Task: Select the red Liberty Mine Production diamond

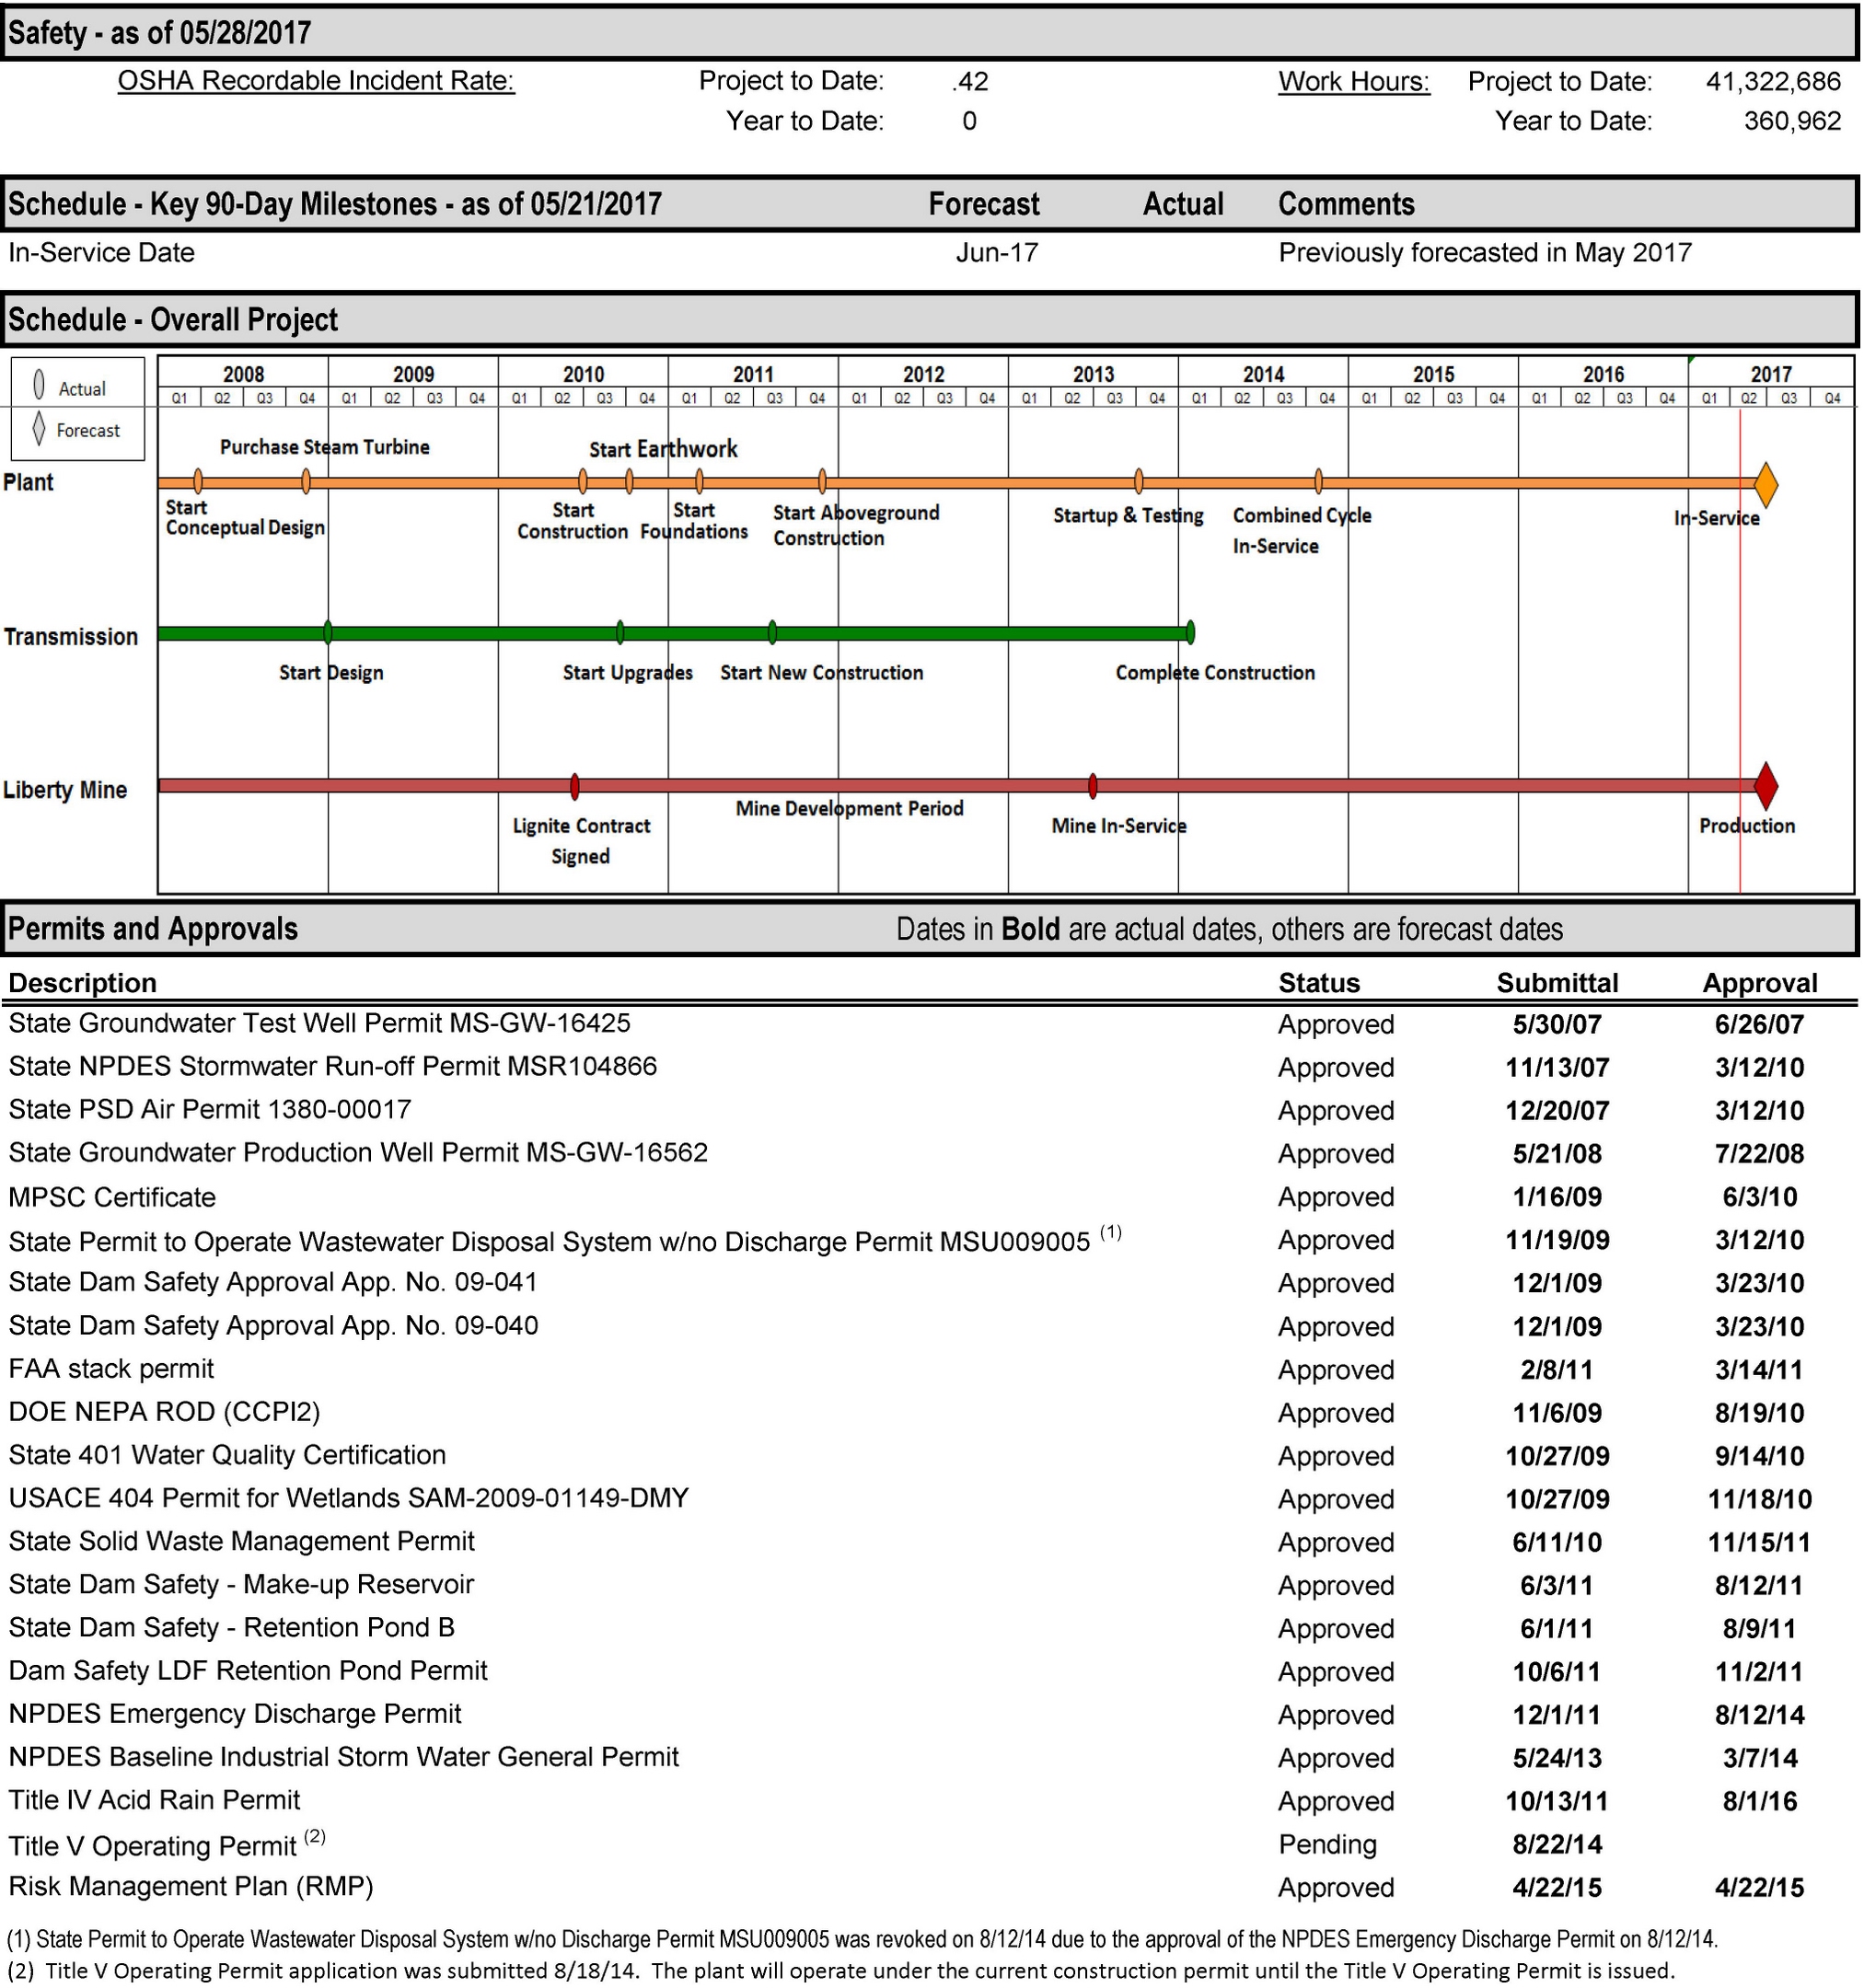Action: [x=1766, y=786]
